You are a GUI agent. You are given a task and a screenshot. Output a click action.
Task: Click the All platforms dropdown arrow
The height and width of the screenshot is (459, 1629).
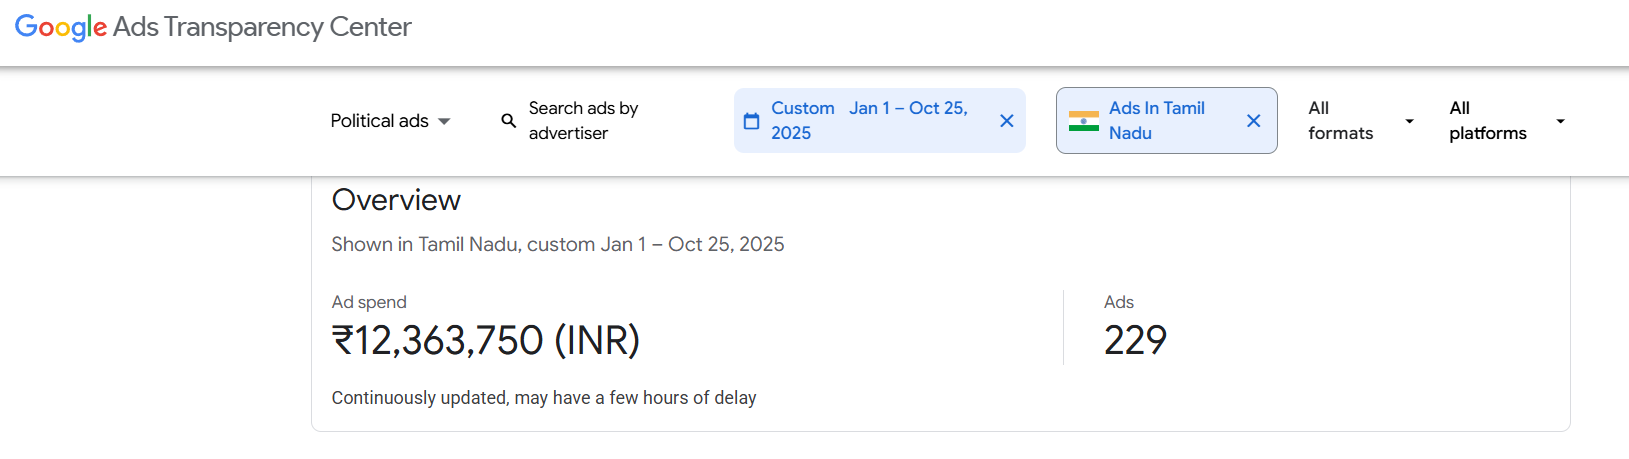coord(1560,121)
